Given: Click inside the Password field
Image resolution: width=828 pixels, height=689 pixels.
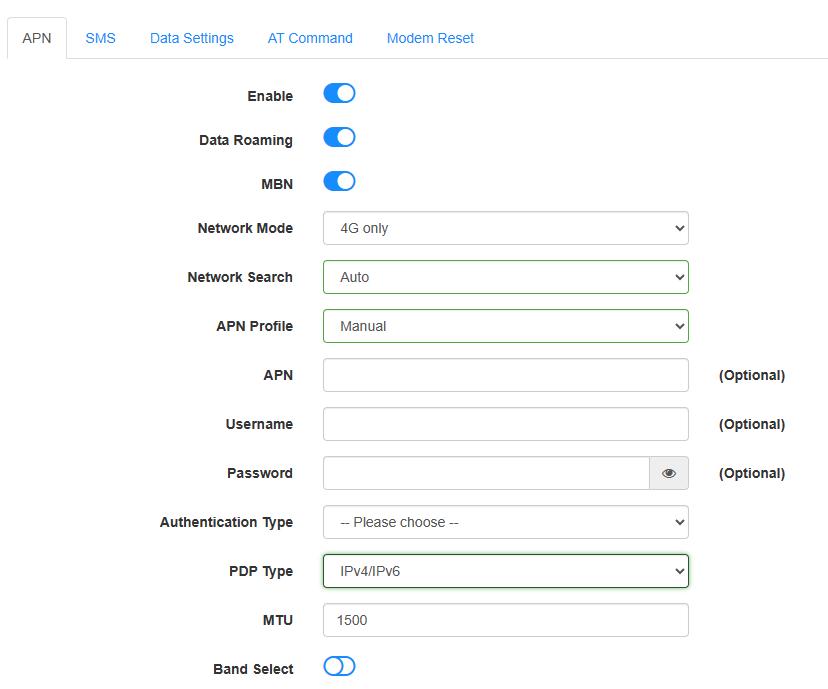Looking at the screenshot, I should coord(486,473).
